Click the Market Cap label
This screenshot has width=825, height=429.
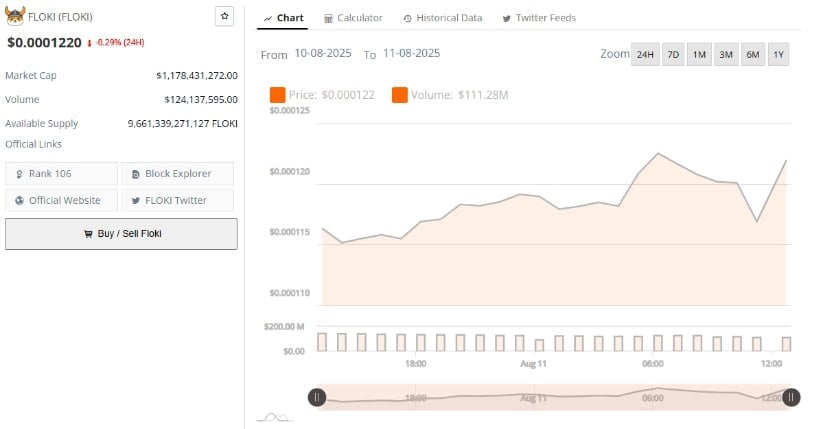[x=31, y=76]
